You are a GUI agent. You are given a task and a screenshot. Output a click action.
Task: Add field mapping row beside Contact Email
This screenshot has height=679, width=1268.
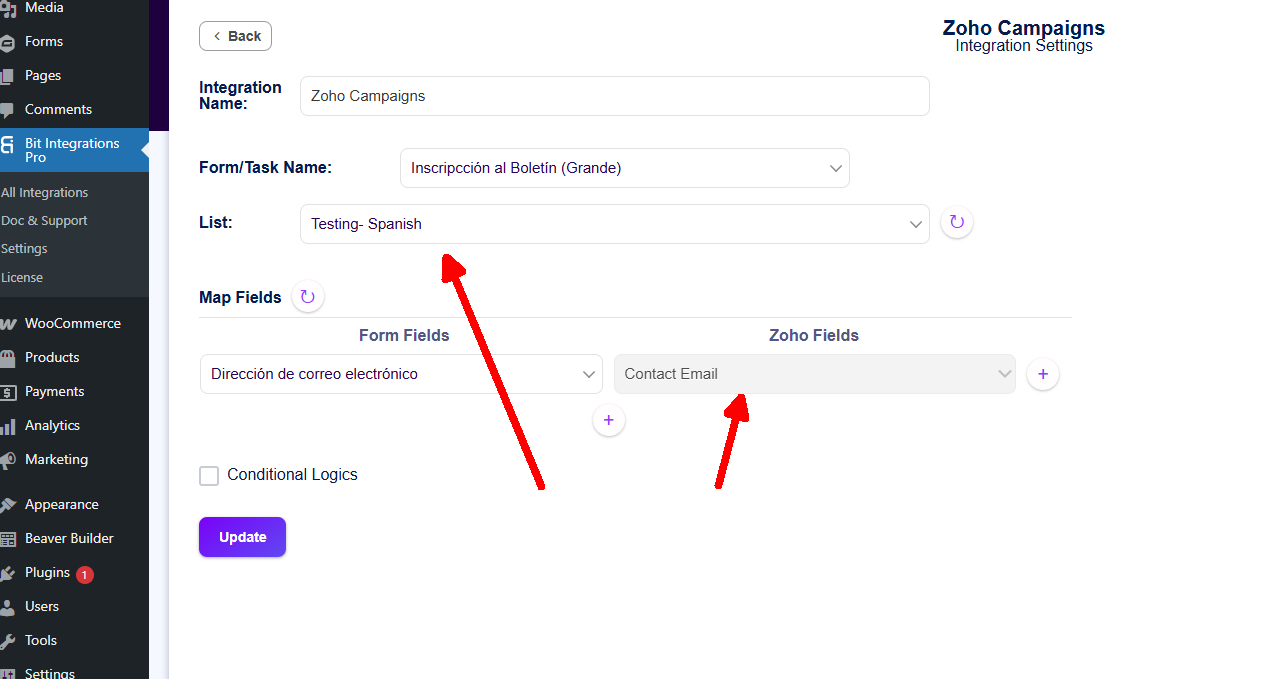(1043, 374)
